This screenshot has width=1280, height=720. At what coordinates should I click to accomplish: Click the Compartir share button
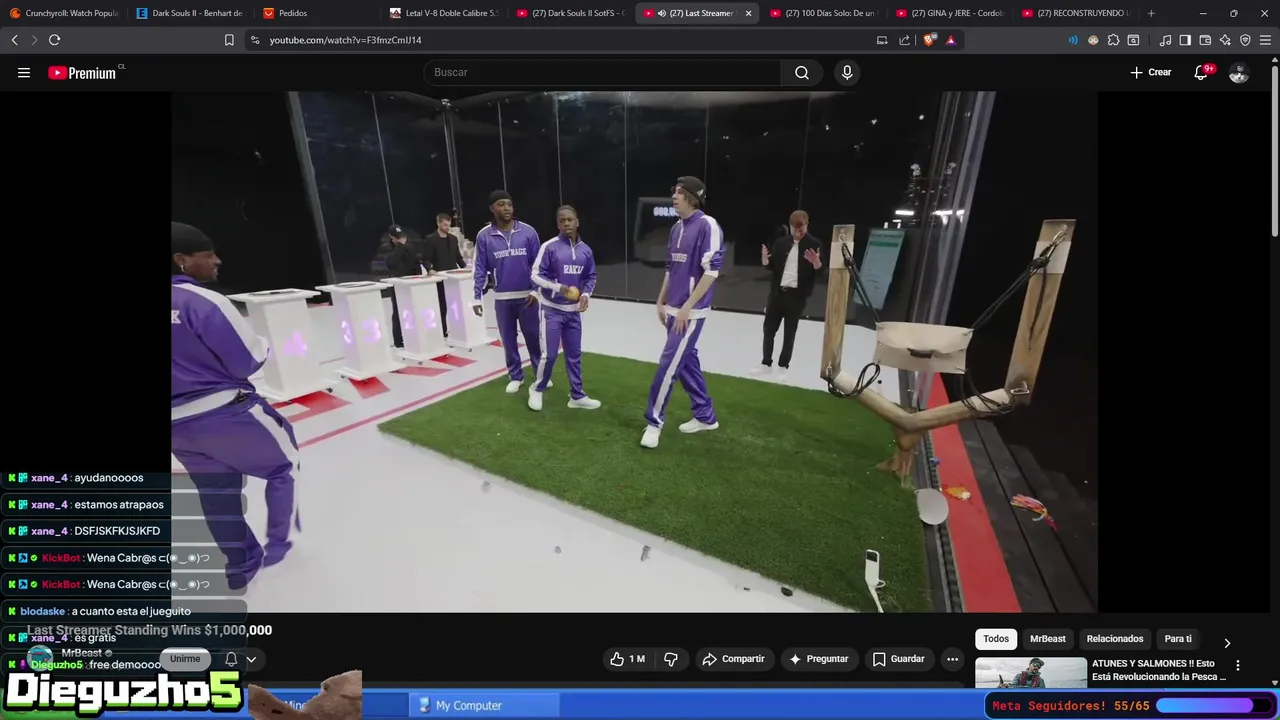click(x=734, y=659)
